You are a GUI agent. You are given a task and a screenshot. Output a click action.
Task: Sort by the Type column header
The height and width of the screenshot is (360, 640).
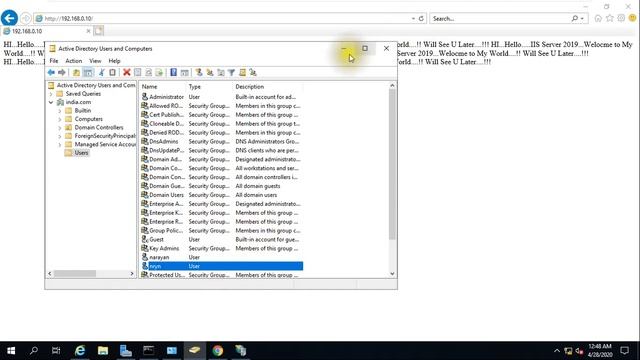(x=209, y=87)
